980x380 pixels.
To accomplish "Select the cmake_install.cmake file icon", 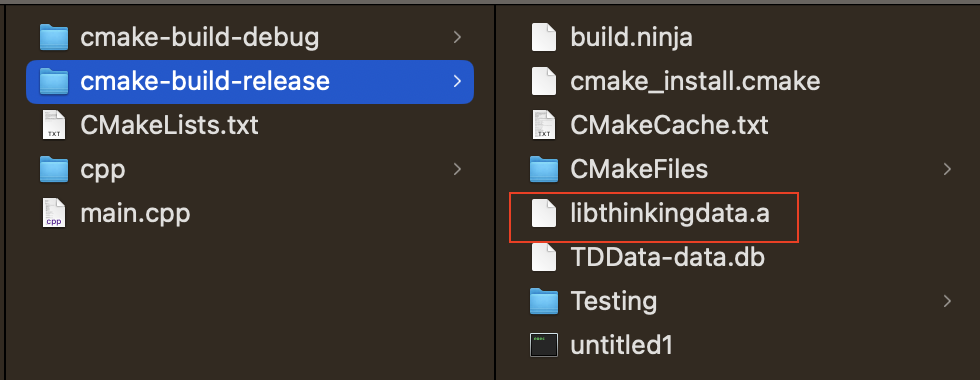I will 543,81.
